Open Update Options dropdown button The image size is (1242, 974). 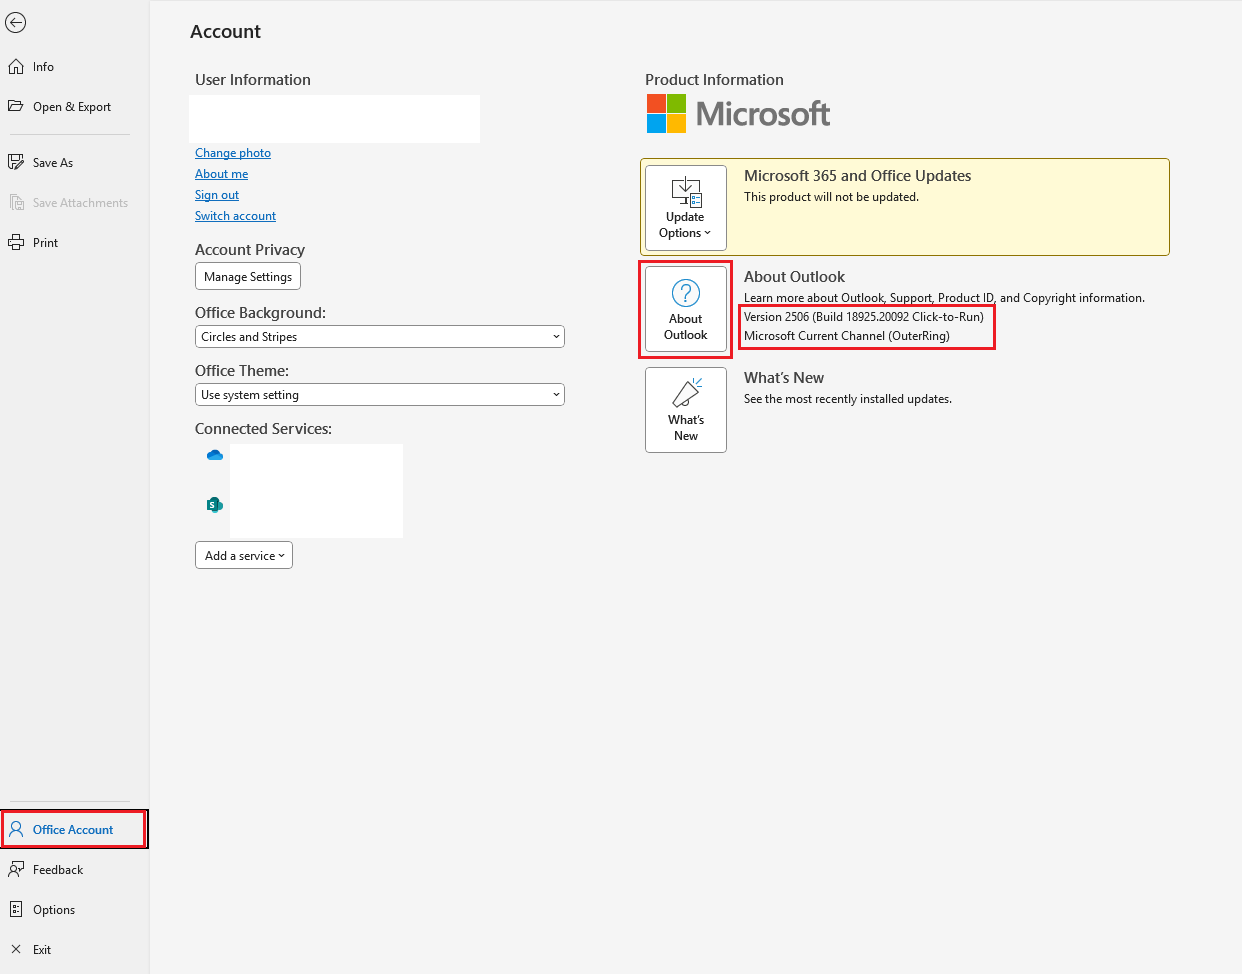tap(686, 208)
